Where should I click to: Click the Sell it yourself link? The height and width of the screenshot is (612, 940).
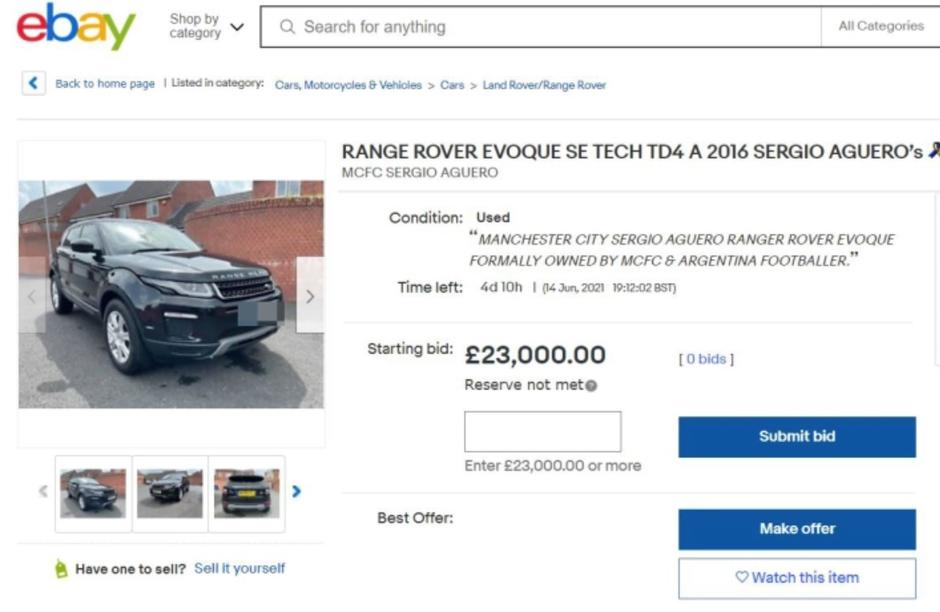[239, 568]
